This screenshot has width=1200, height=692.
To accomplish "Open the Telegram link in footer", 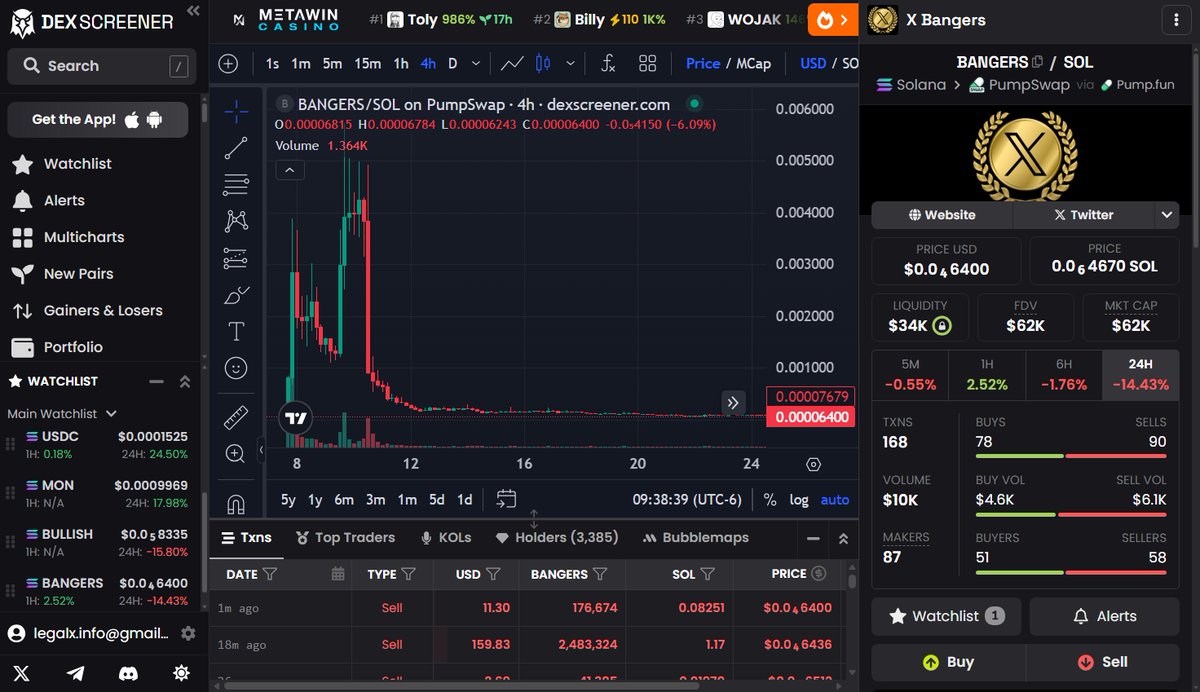I will (x=75, y=673).
